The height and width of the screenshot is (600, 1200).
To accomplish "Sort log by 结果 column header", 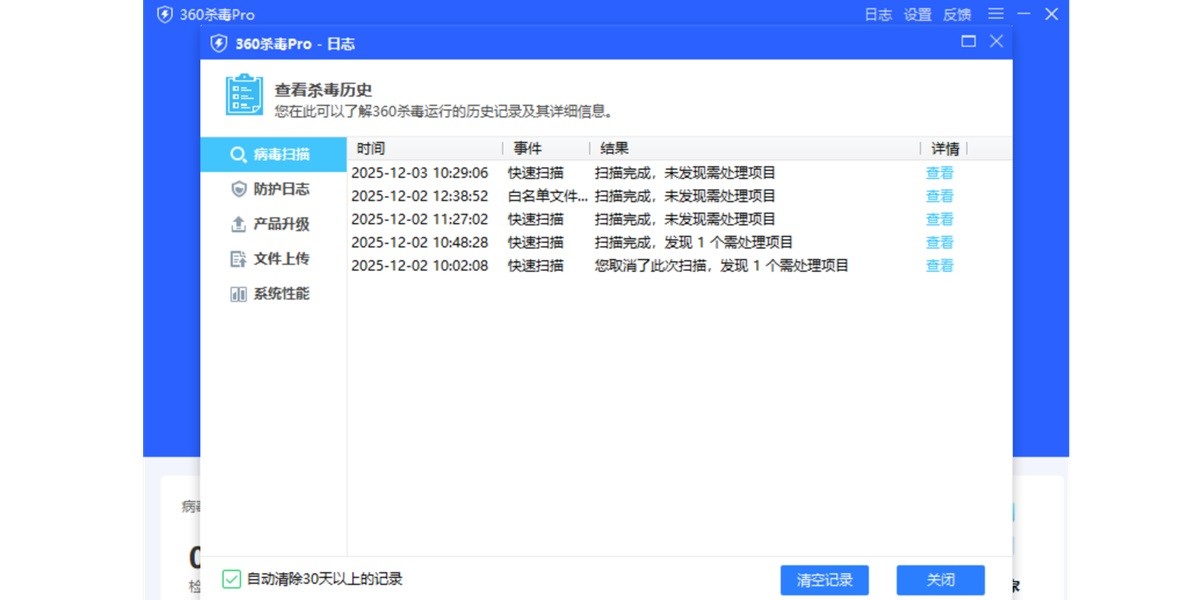I will pyautogui.click(x=614, y=149).
